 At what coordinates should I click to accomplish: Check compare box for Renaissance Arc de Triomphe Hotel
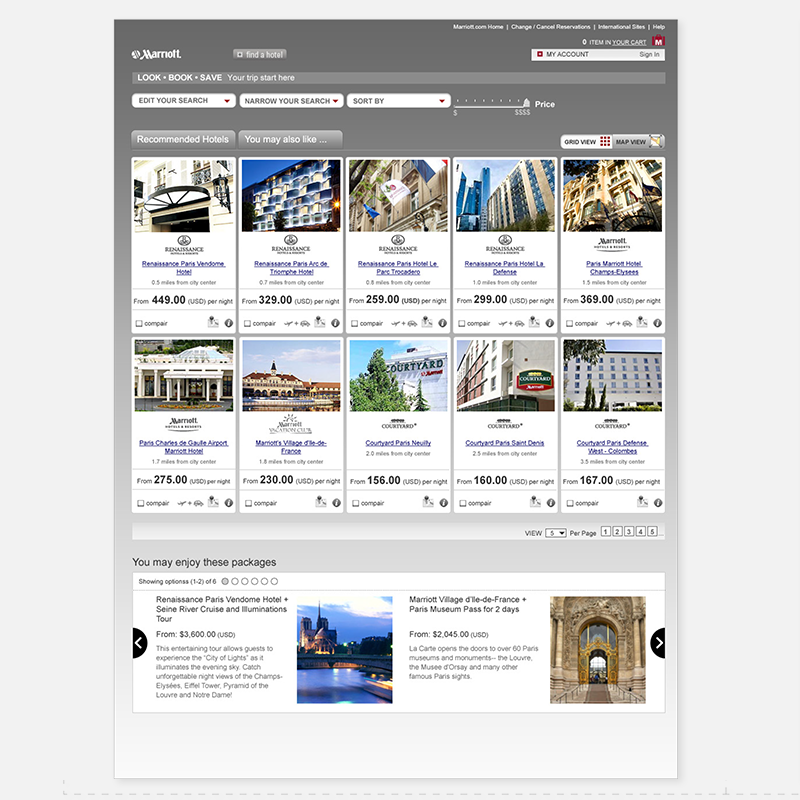[247, 323]
